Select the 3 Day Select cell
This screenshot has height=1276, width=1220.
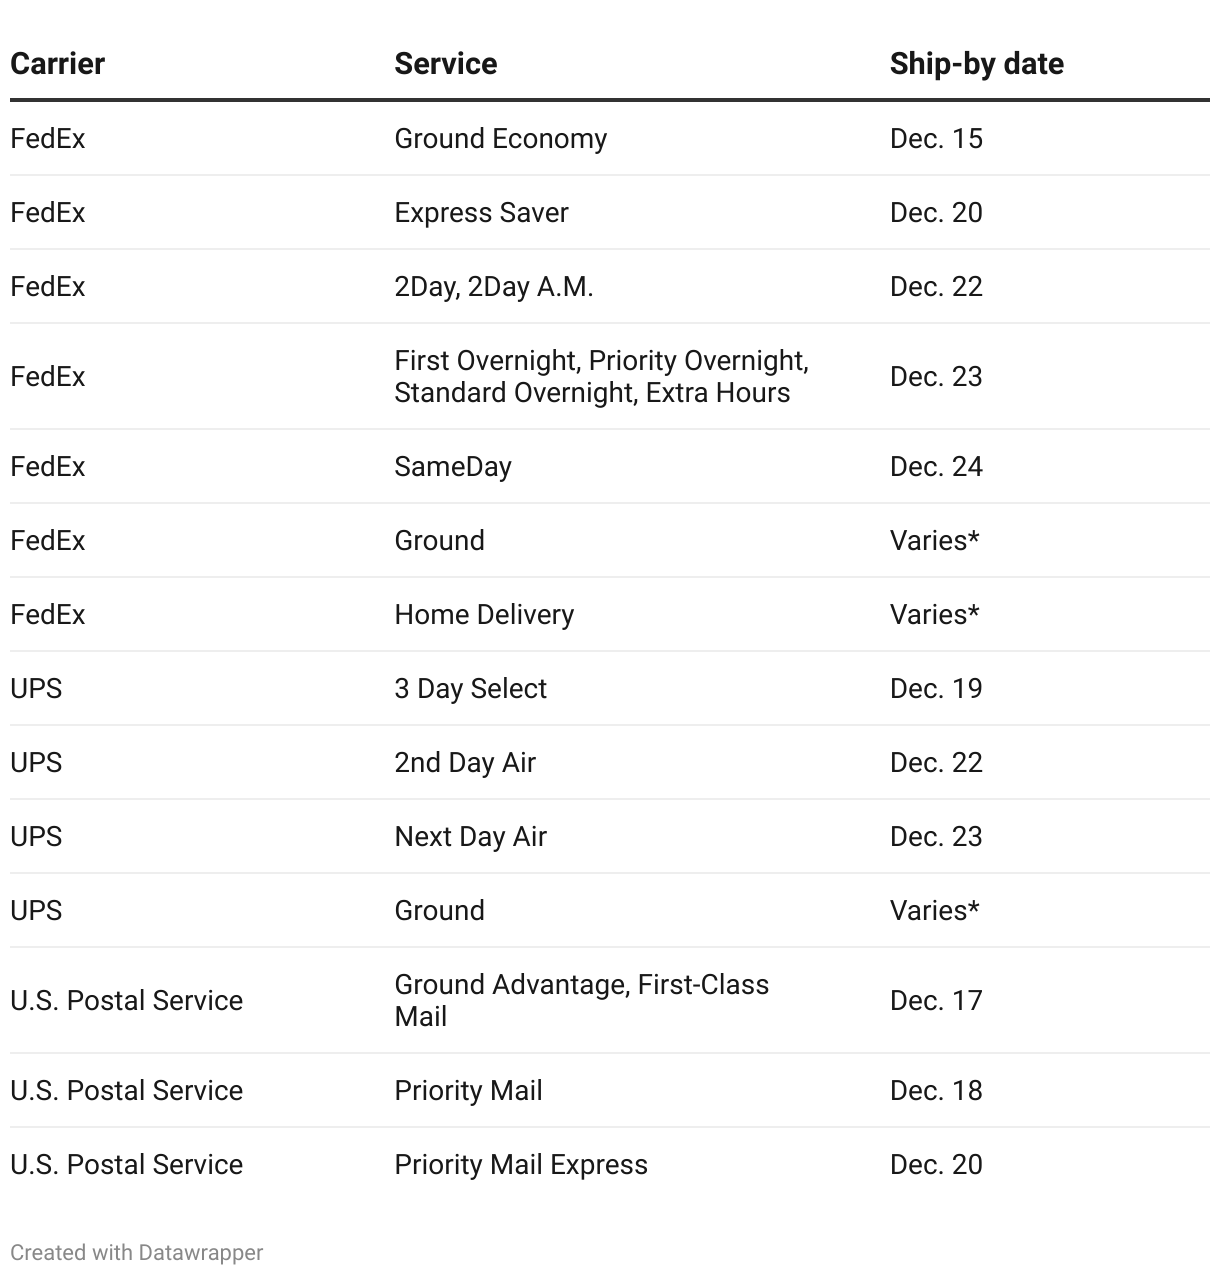470,689
